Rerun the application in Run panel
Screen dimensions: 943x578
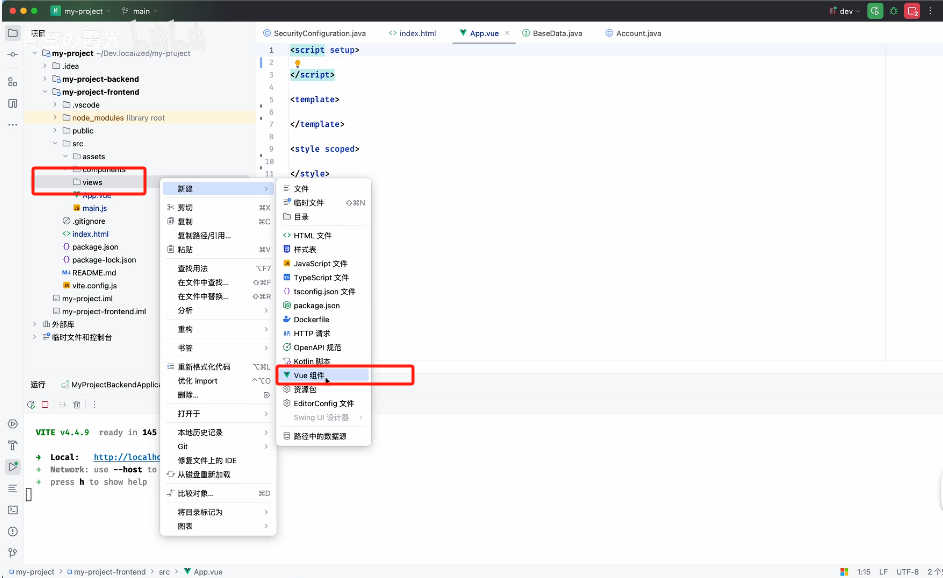point(31,405)
